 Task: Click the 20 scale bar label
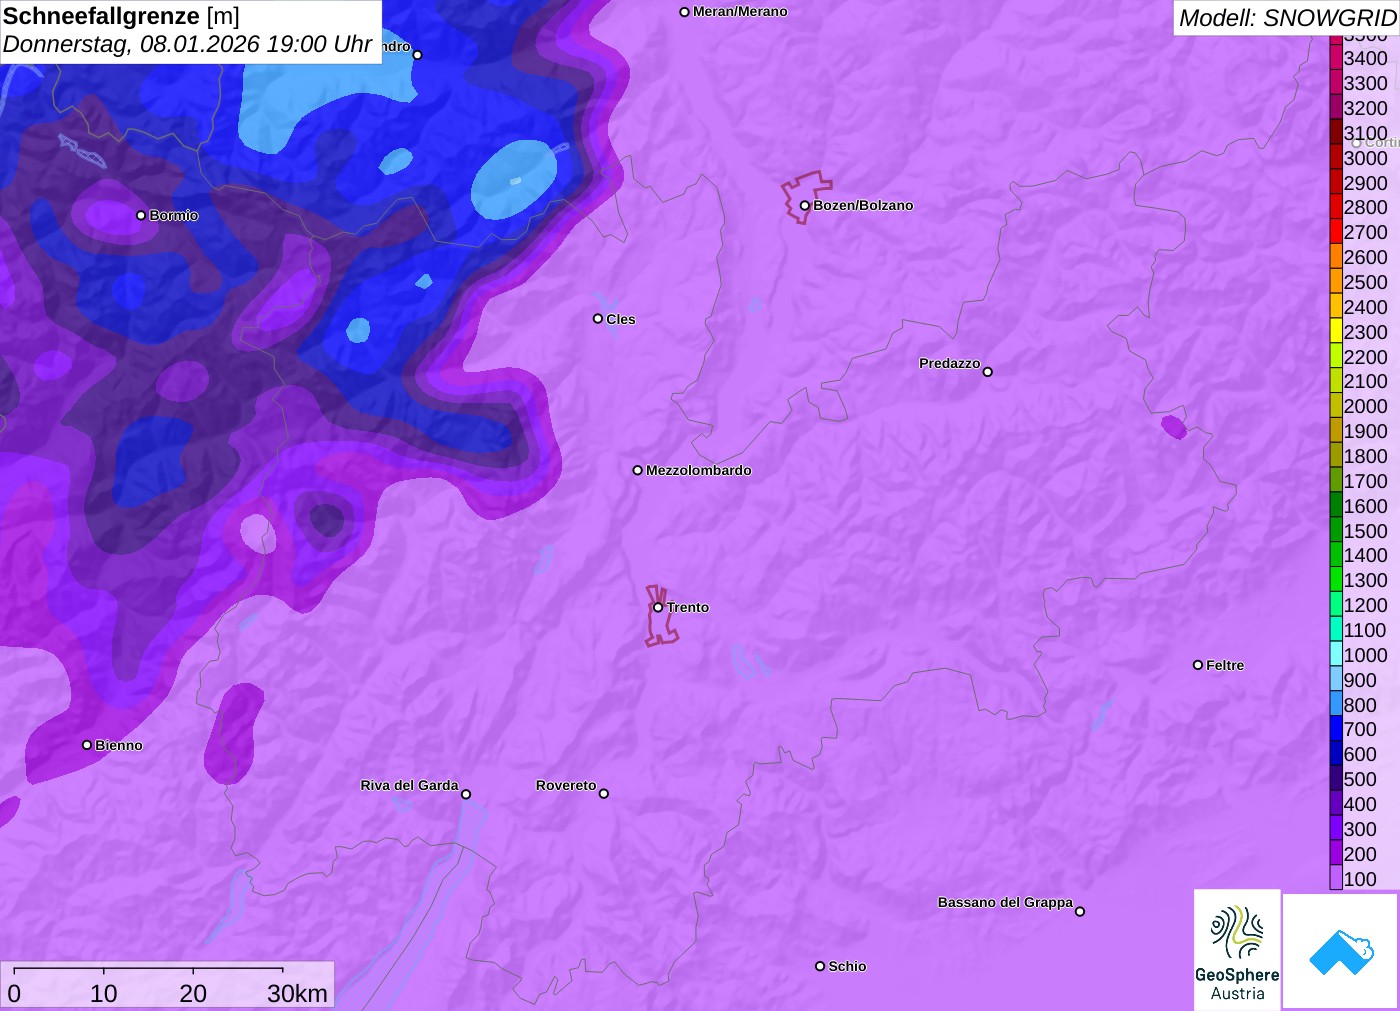(193, 993)
